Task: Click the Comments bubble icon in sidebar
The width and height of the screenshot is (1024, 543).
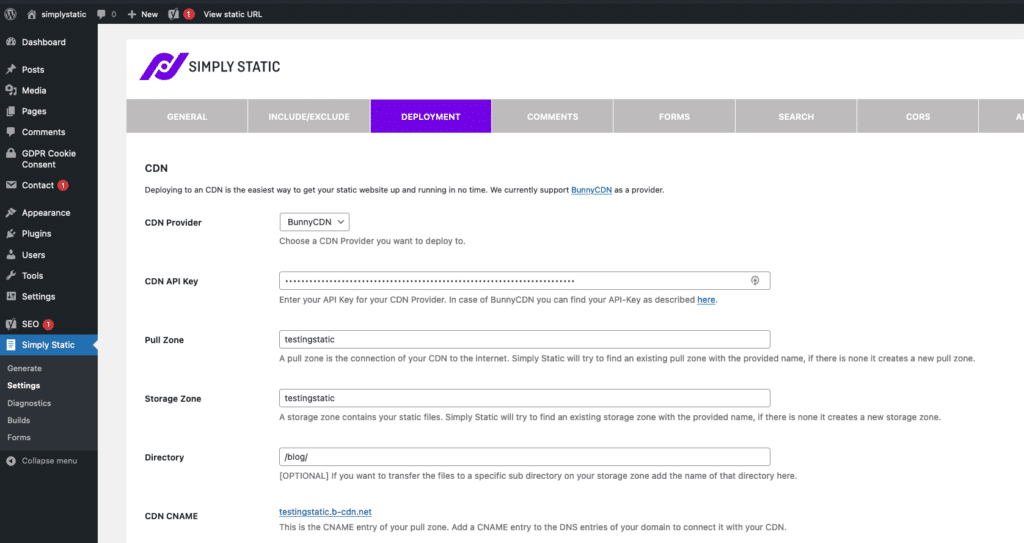Action: click(11, 132)
